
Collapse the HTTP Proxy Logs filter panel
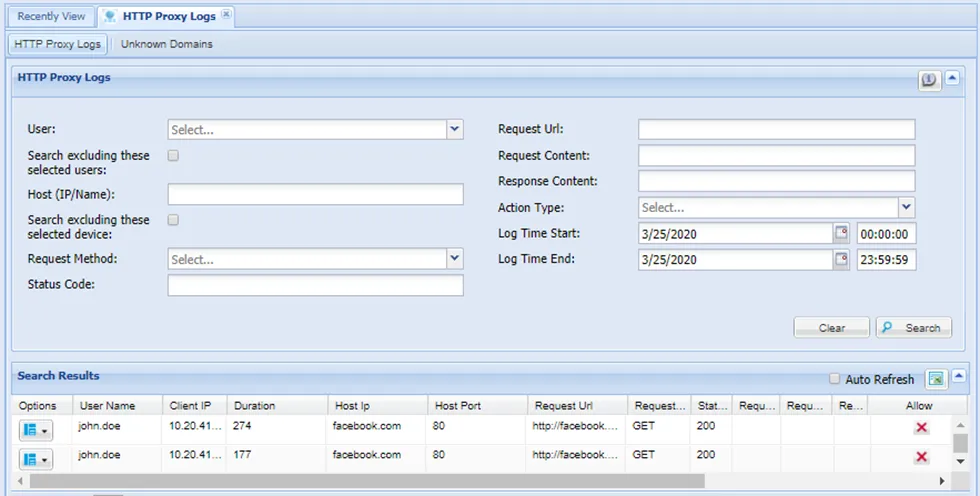(952, 78)
